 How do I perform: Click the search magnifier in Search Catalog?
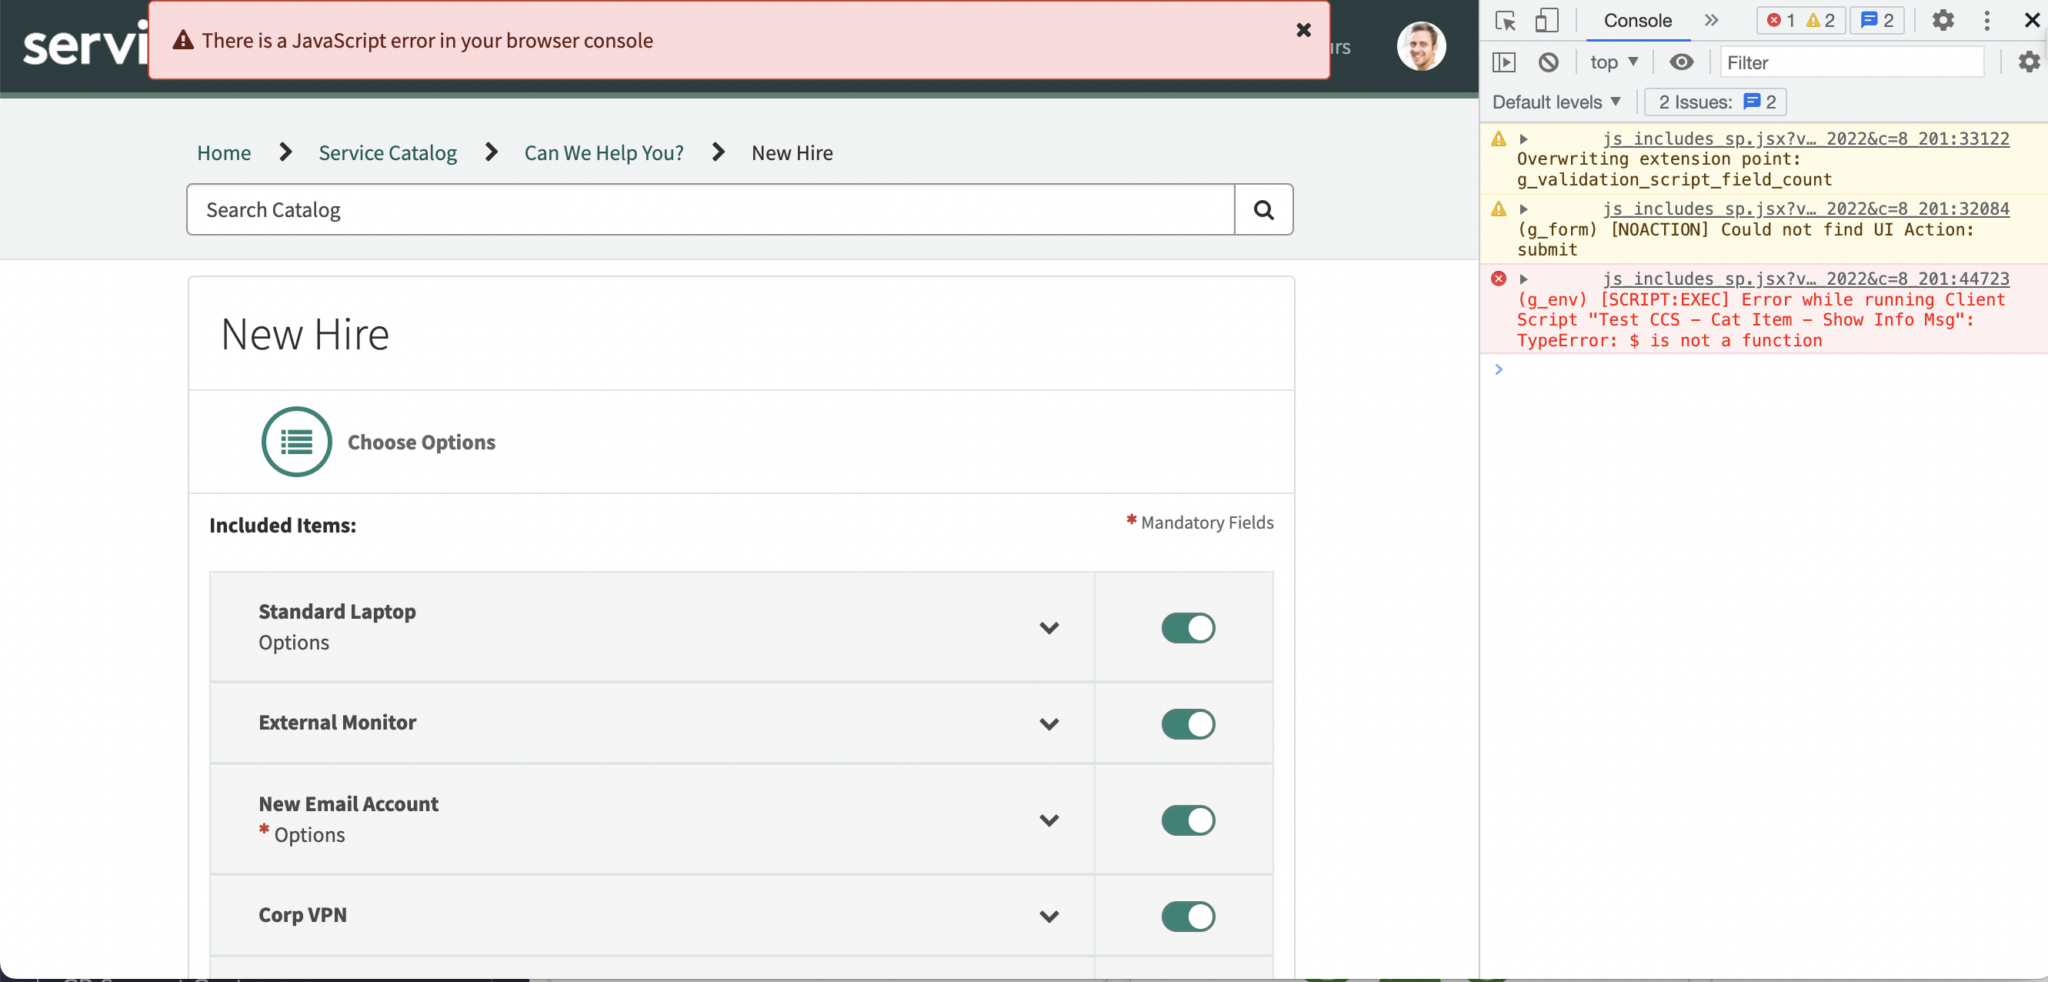click(x=1263, y=209)
